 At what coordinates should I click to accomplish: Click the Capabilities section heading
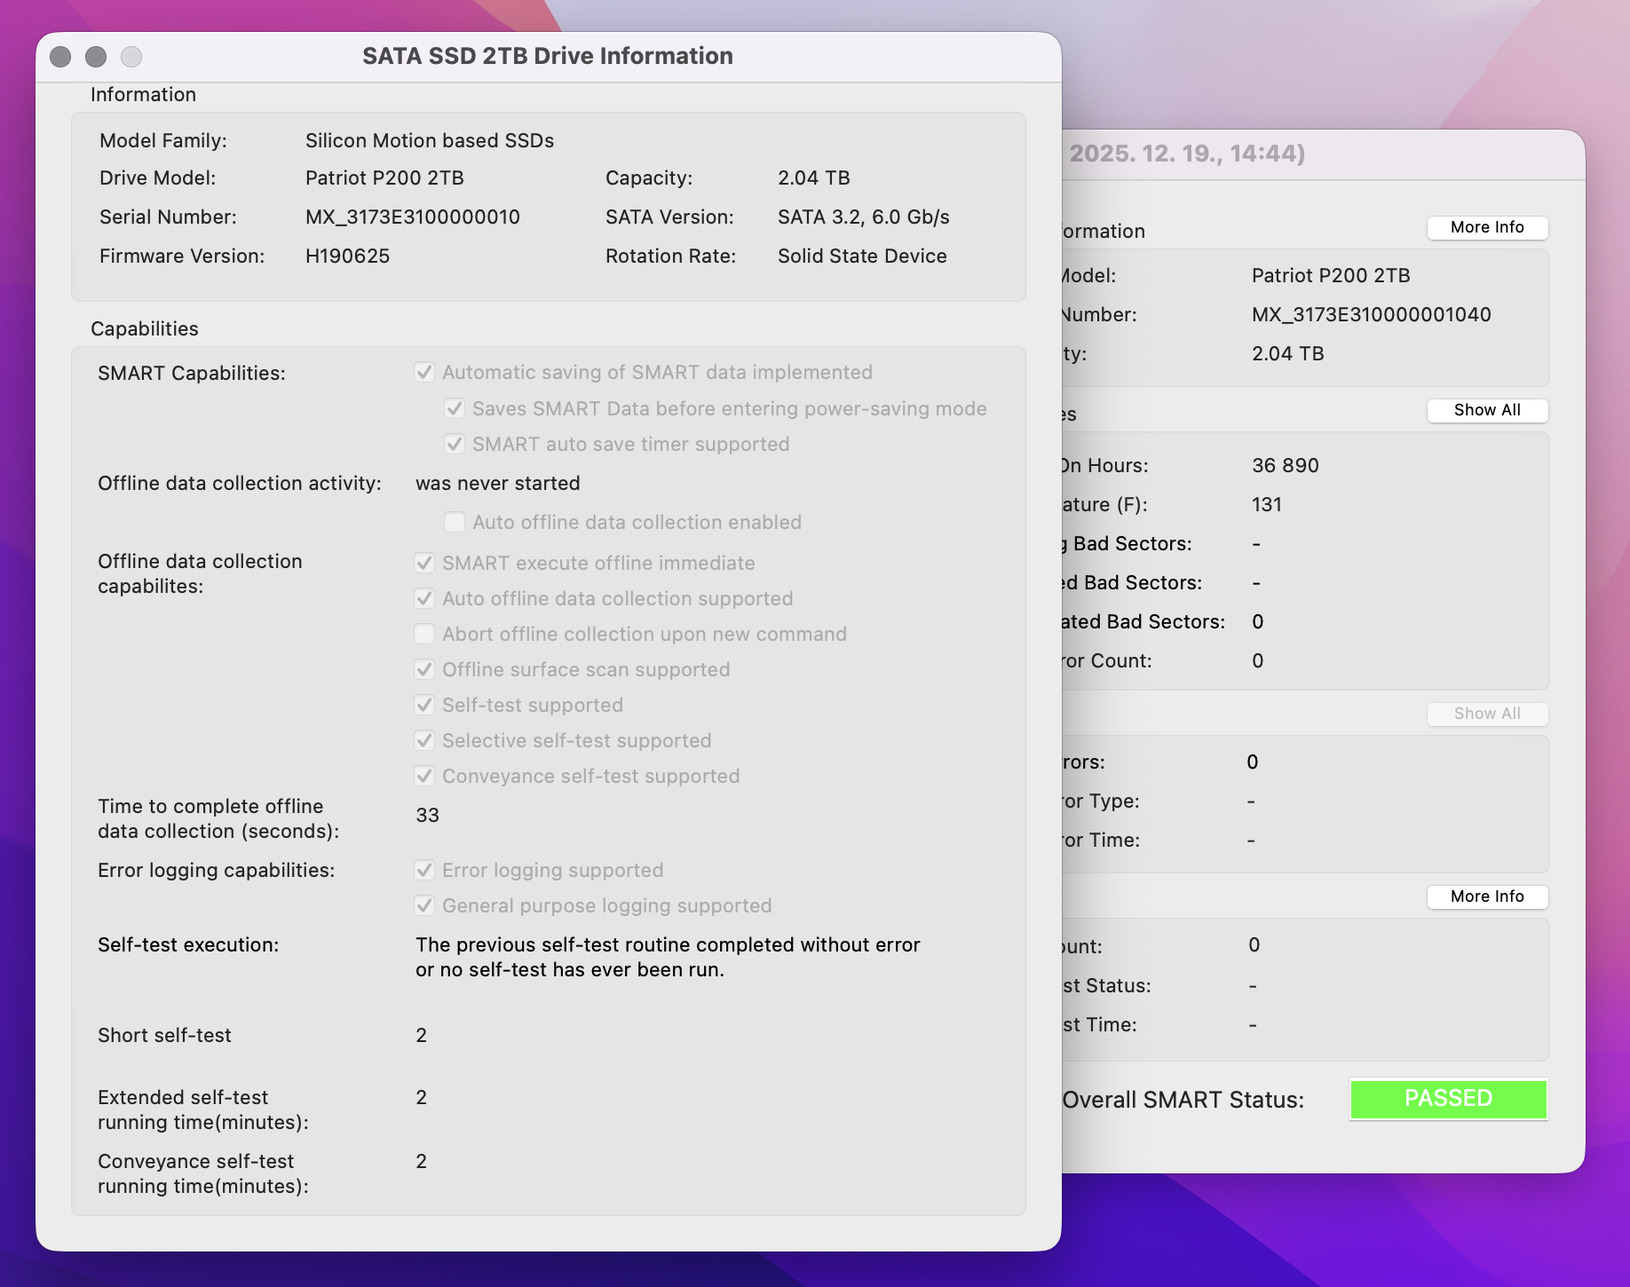coord(144,329)
